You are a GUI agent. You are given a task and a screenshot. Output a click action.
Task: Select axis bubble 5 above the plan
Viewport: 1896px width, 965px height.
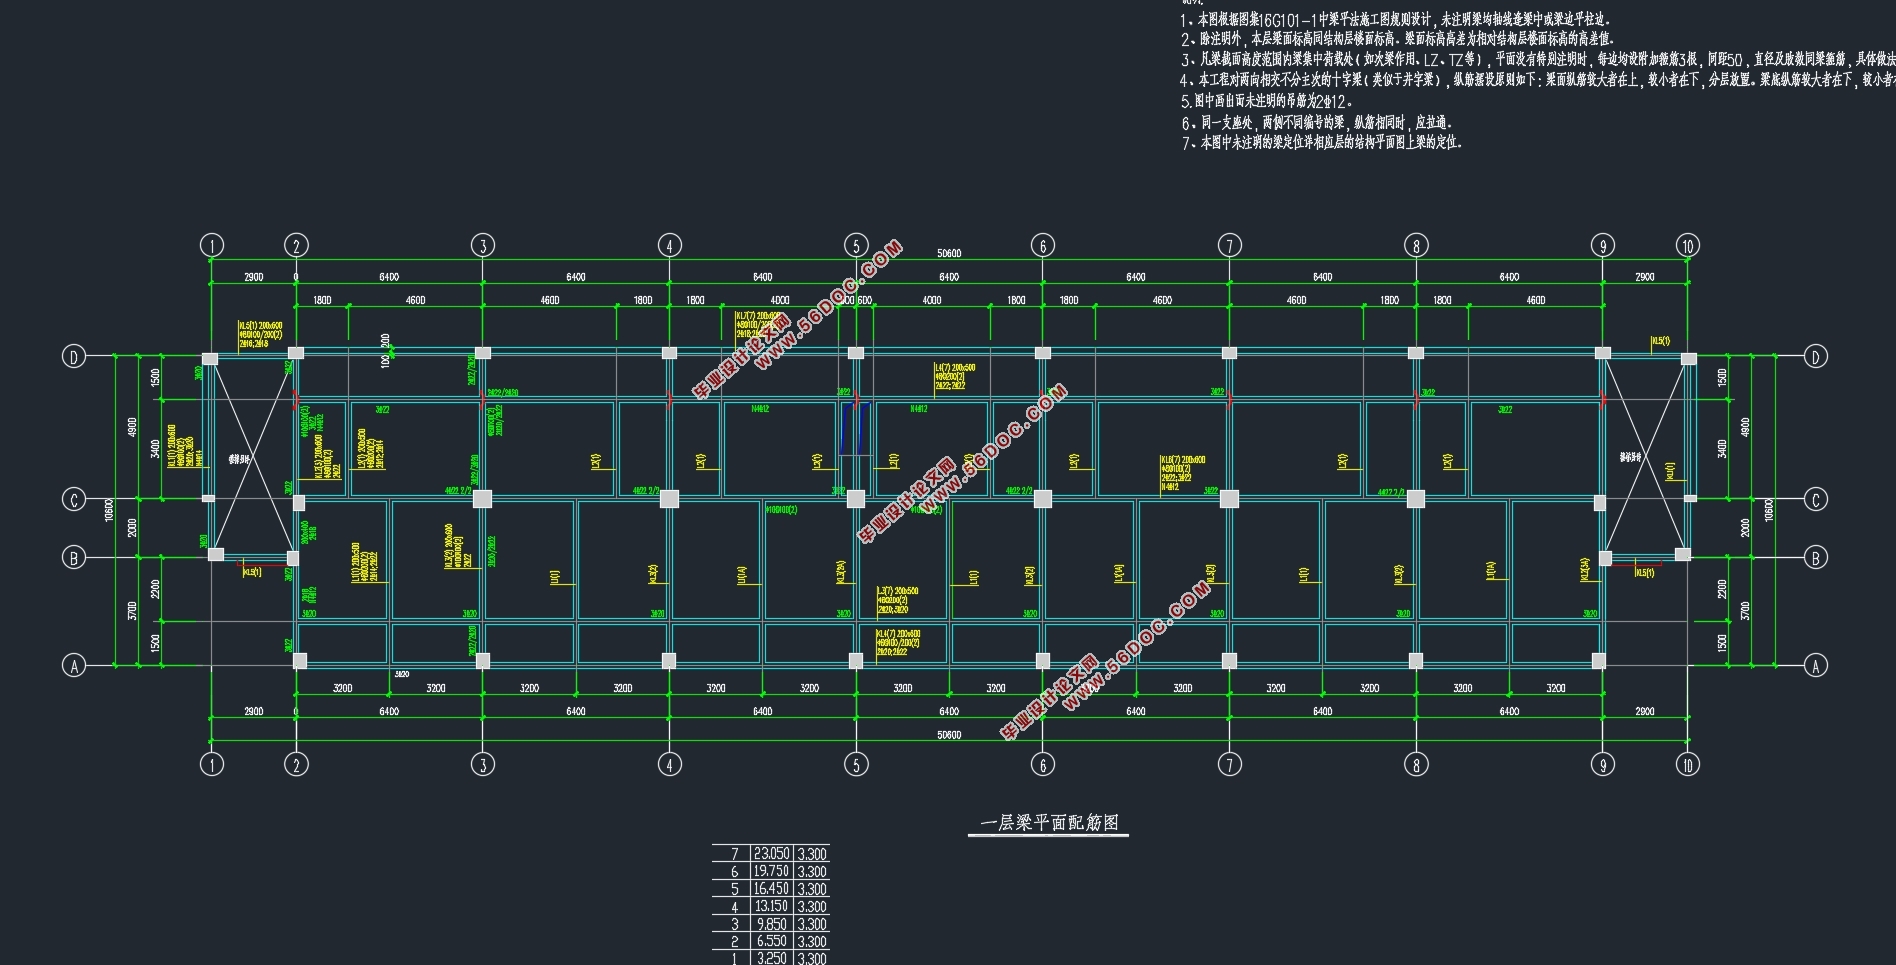point(856,245)
